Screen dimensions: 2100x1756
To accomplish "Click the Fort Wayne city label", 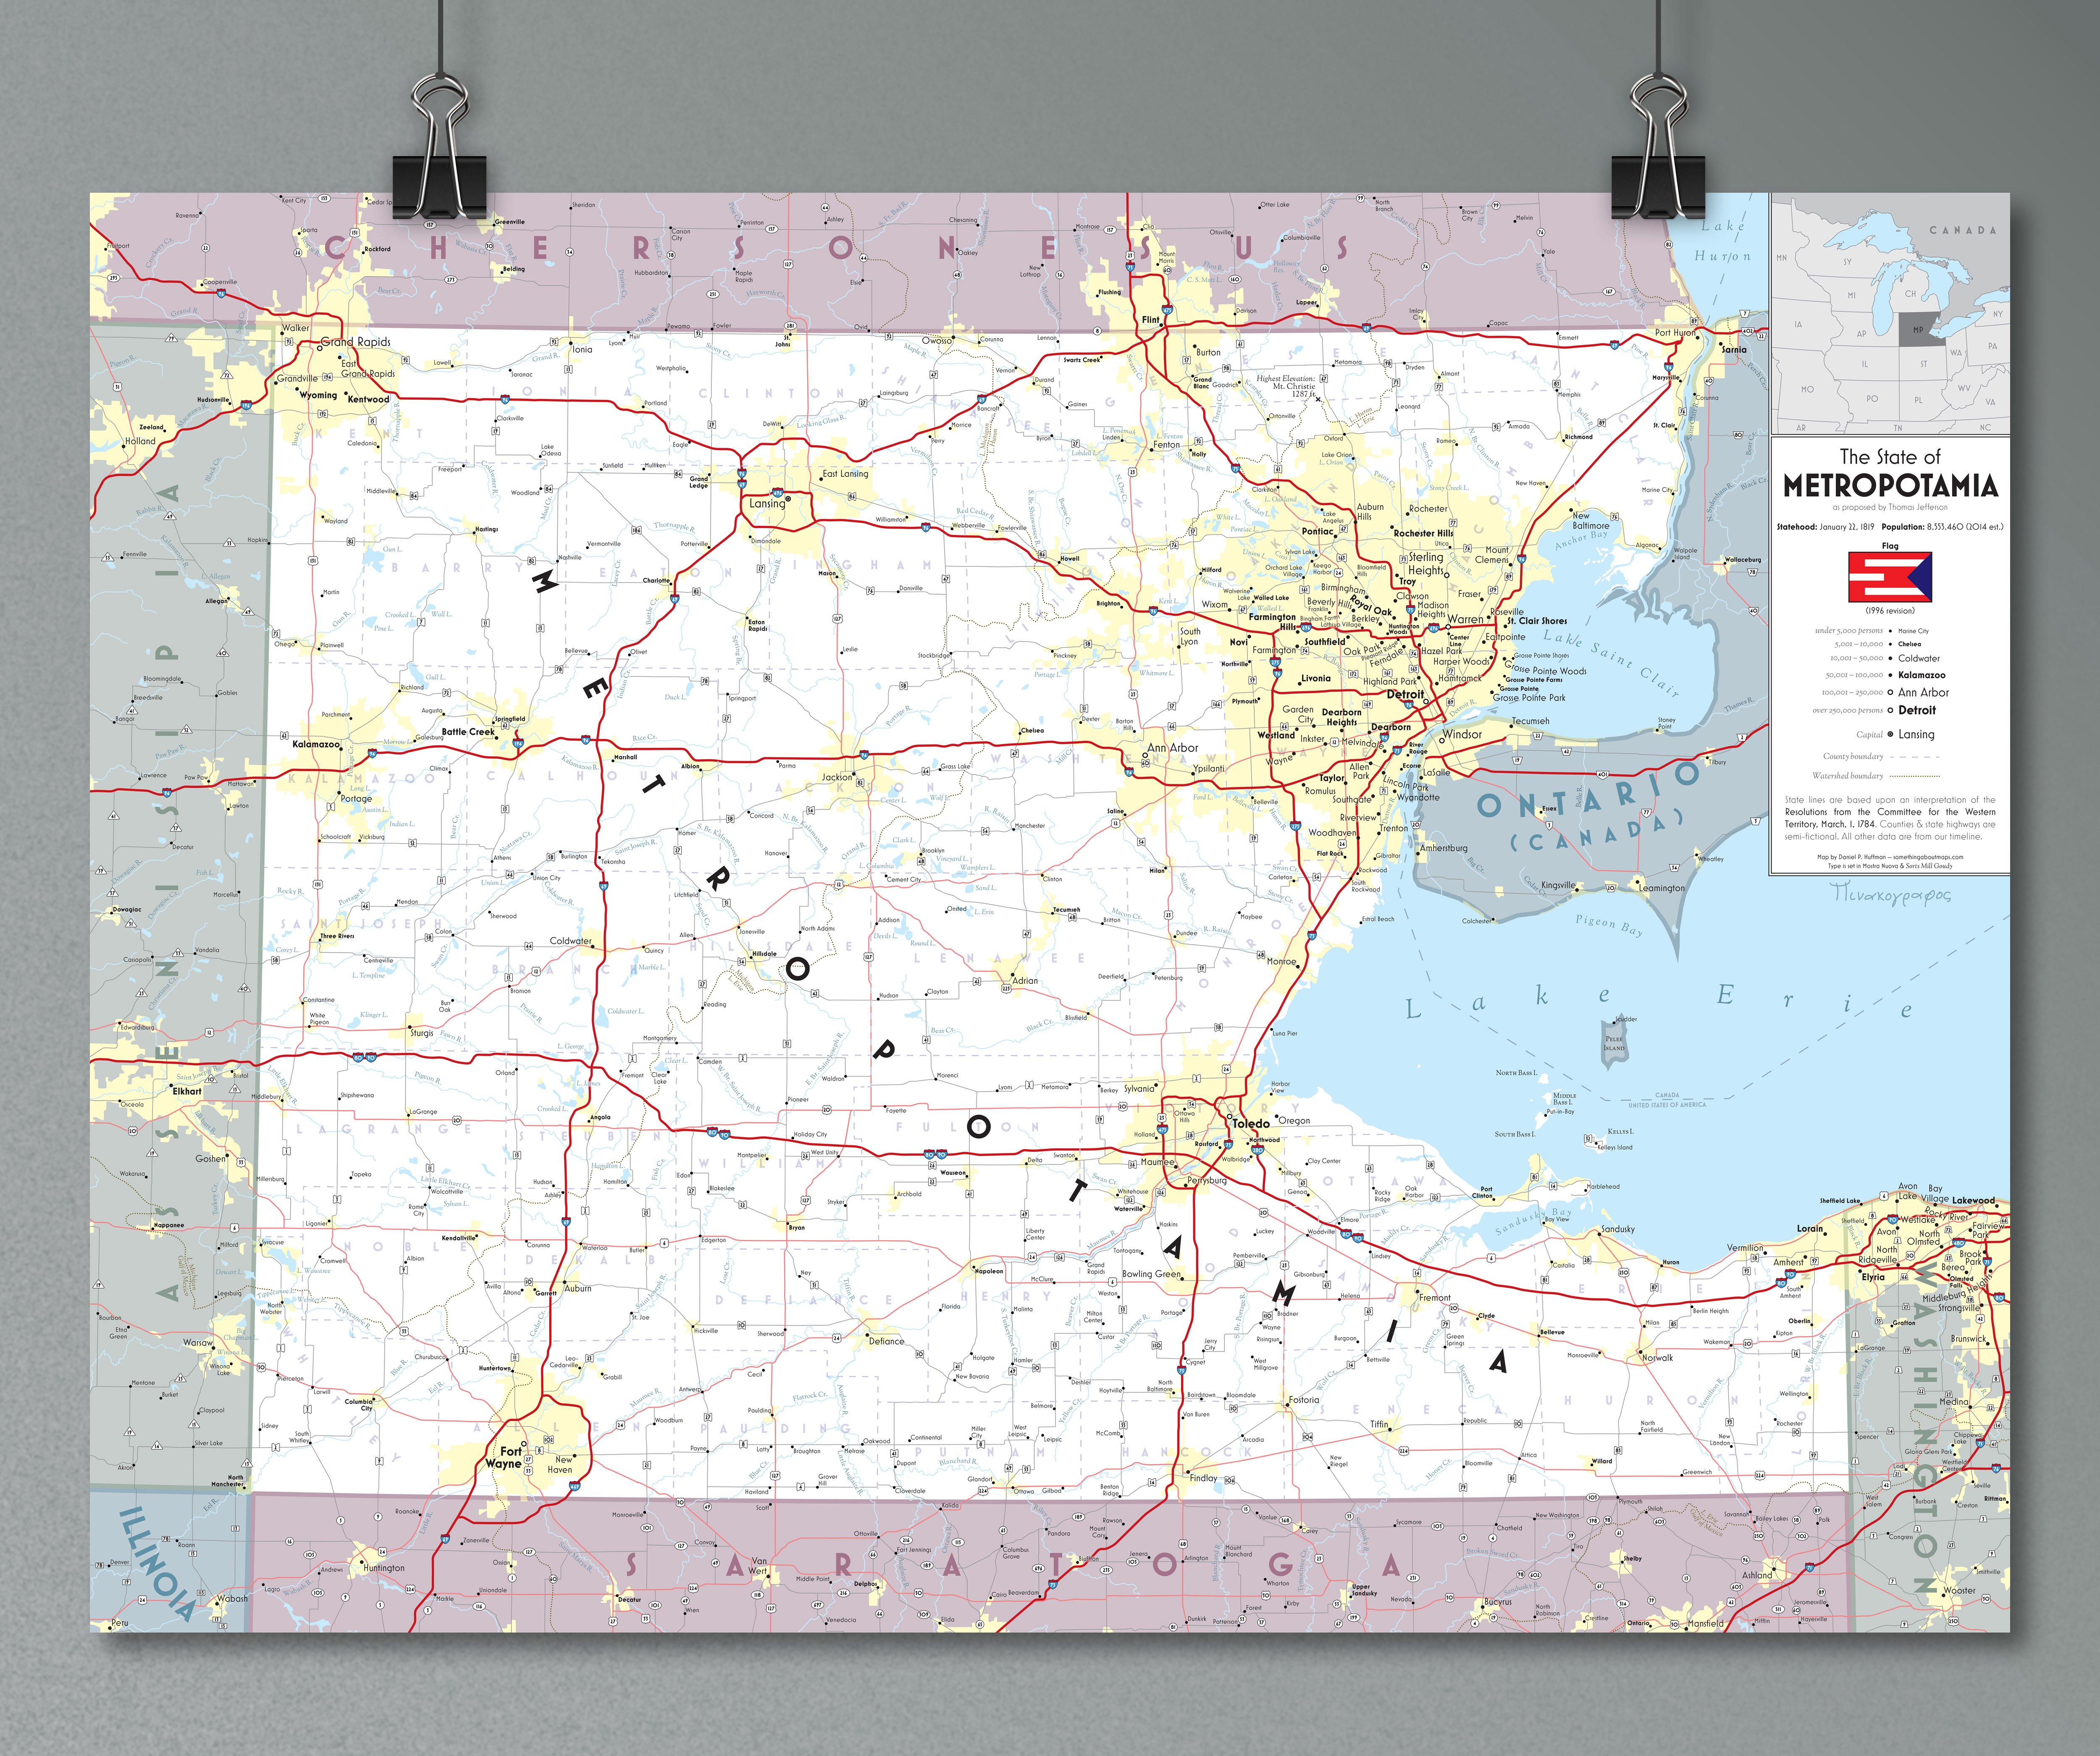I will pos(506,1457).
